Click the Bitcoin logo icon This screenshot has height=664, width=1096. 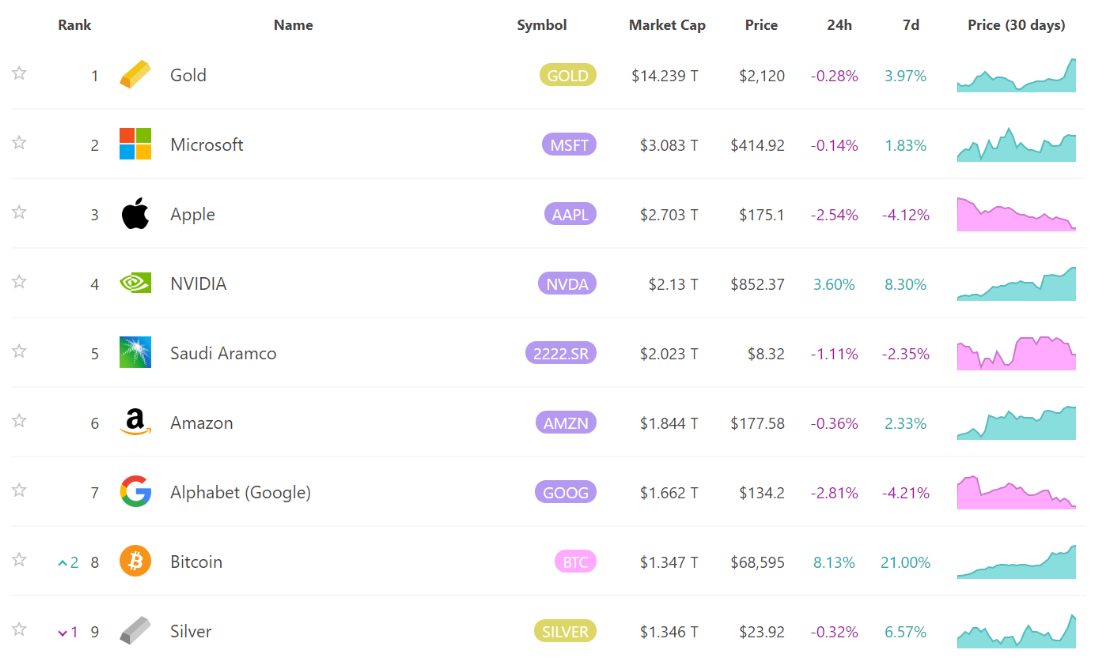point(135,561)
